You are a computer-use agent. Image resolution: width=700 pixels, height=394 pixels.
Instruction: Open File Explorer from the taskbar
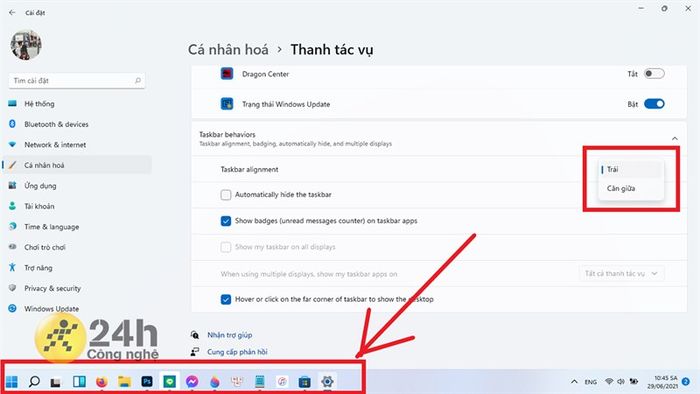click(x=124, y=382)
